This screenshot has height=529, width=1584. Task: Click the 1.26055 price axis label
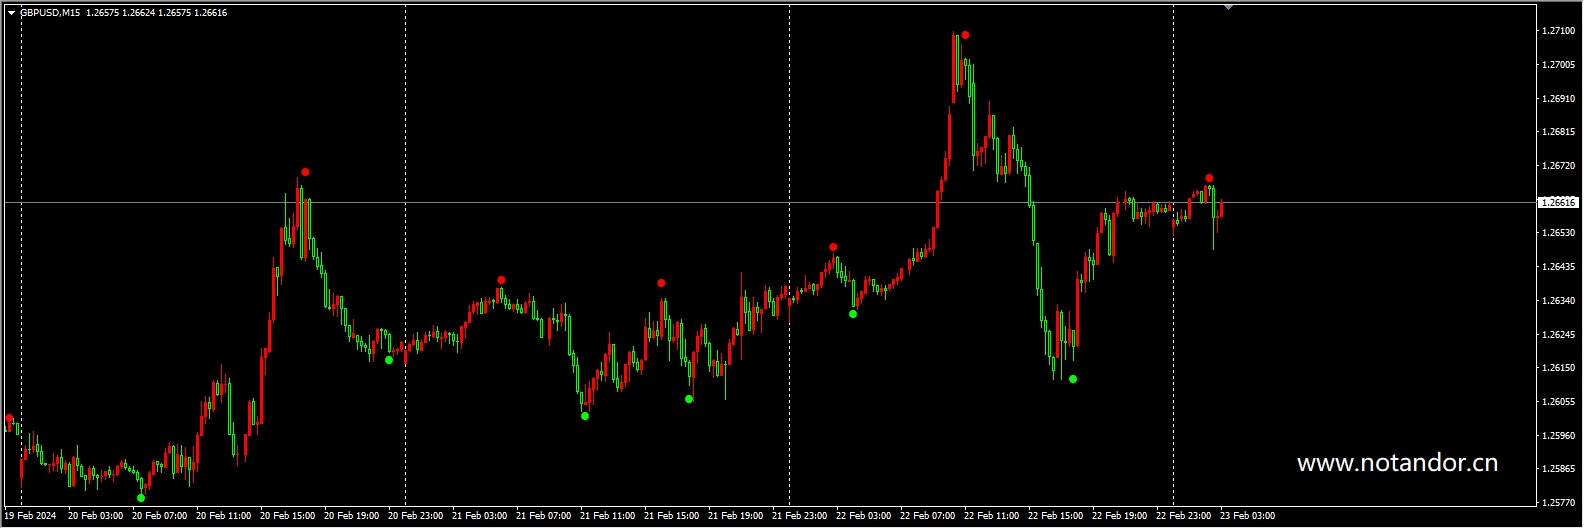point(1558,402)
